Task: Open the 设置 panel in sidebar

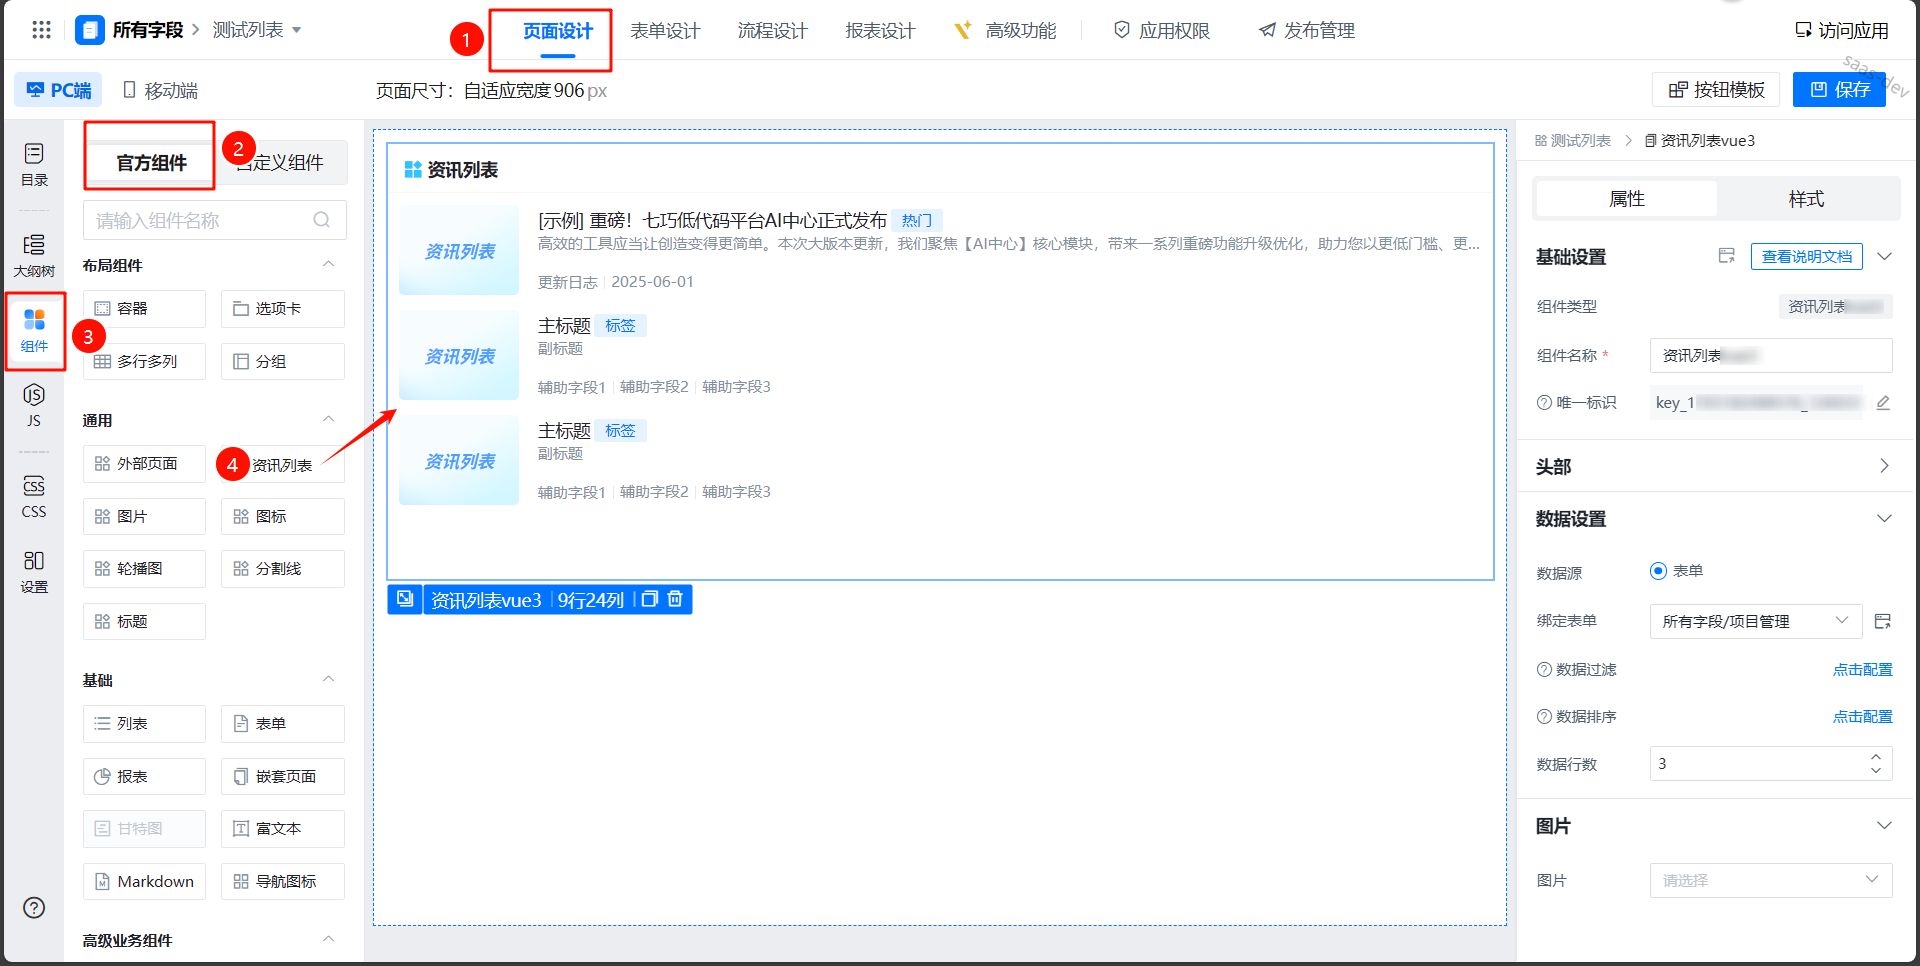Action: 34,571
